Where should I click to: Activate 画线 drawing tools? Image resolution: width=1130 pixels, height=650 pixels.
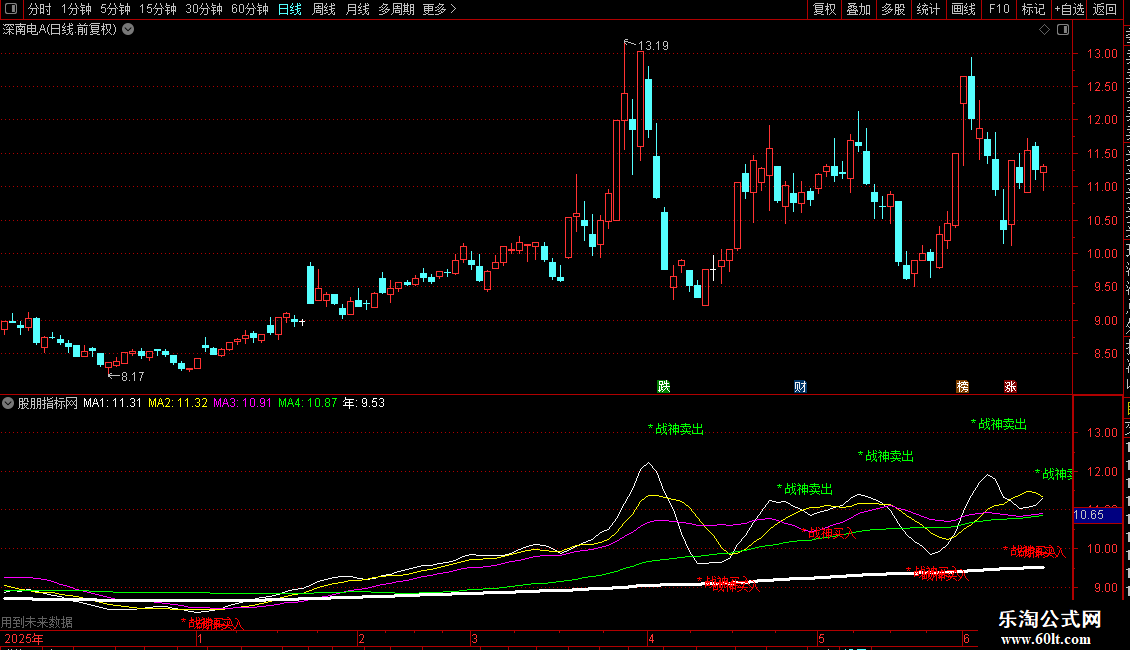point(964,9)
